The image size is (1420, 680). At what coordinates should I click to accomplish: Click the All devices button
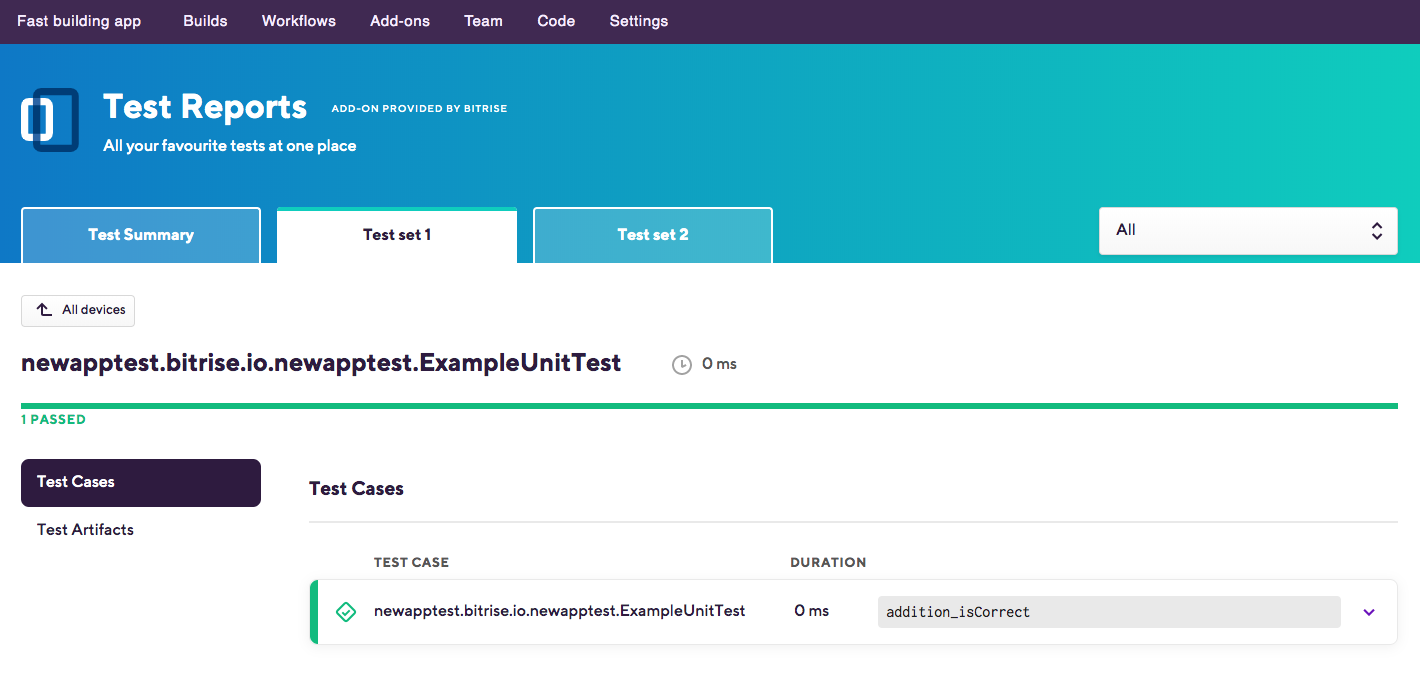tap(78, 310)
